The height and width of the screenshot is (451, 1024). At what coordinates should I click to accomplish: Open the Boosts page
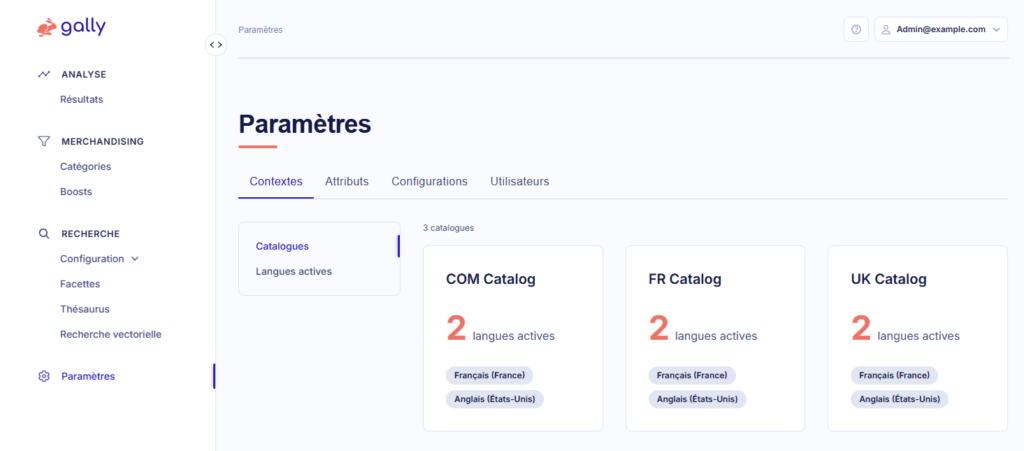76,191
